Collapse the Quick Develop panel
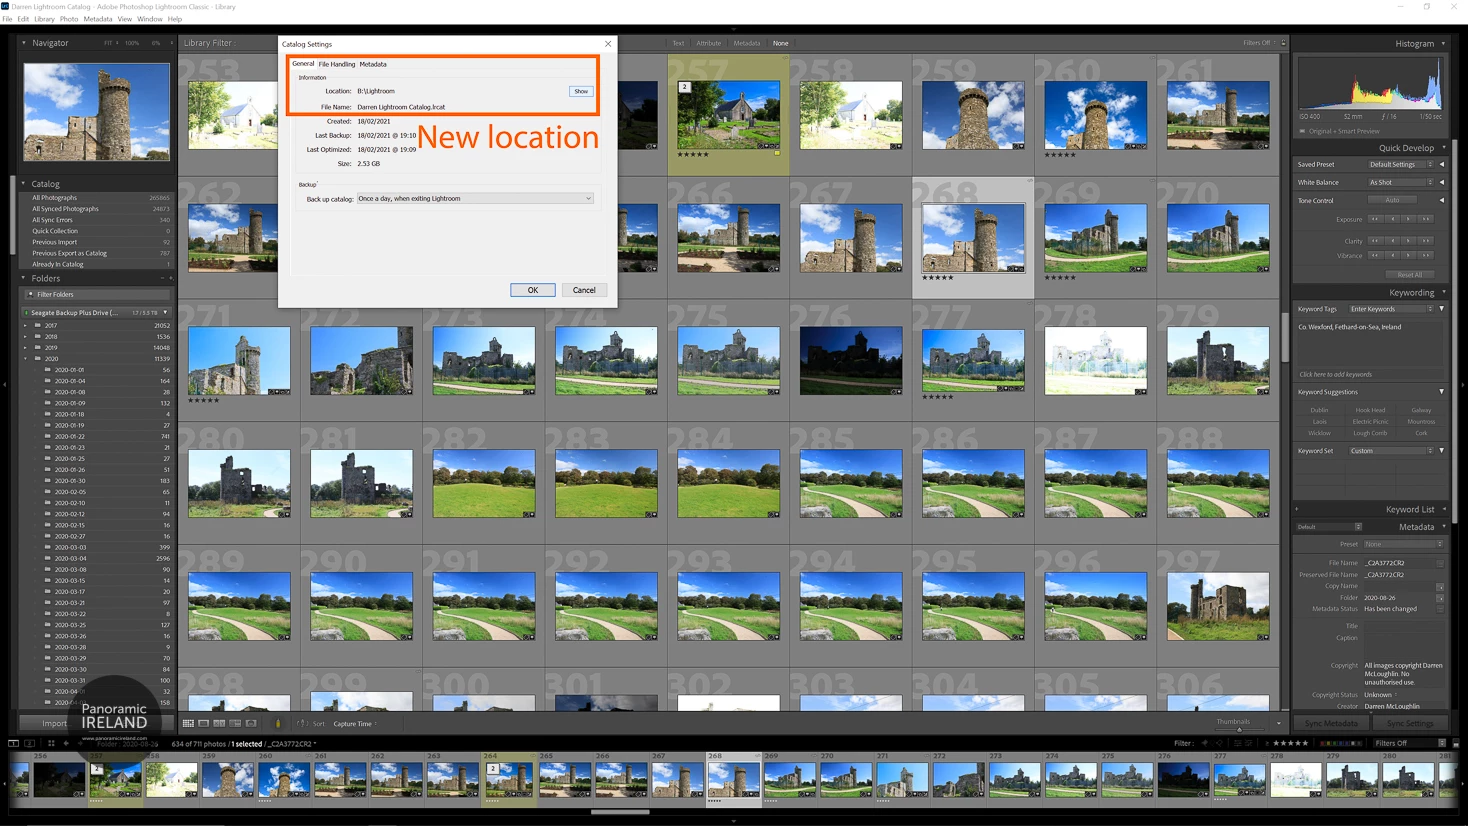The height and width of the screenshot is (826, 1468). [x=1443, y=148]
